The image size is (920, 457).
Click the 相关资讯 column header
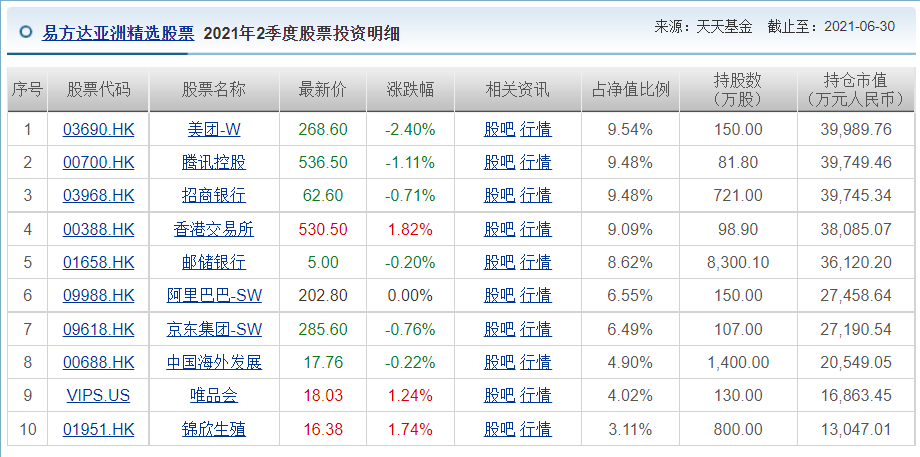[x=518, y=90]
